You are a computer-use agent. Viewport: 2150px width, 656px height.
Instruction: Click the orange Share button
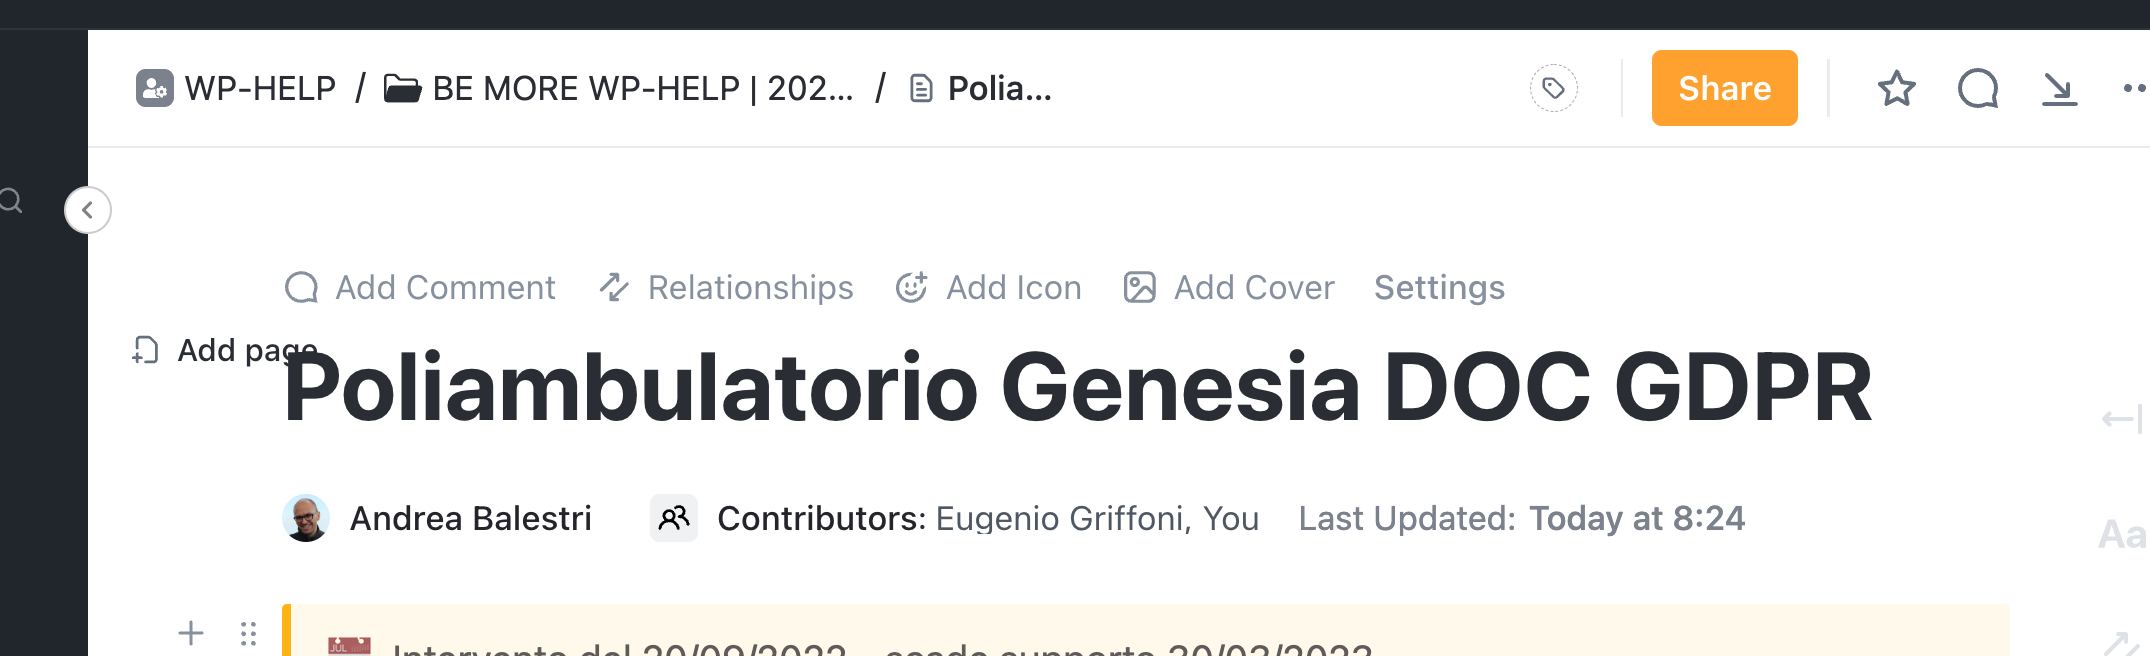pyautogui.click(x=1724, y=89)
